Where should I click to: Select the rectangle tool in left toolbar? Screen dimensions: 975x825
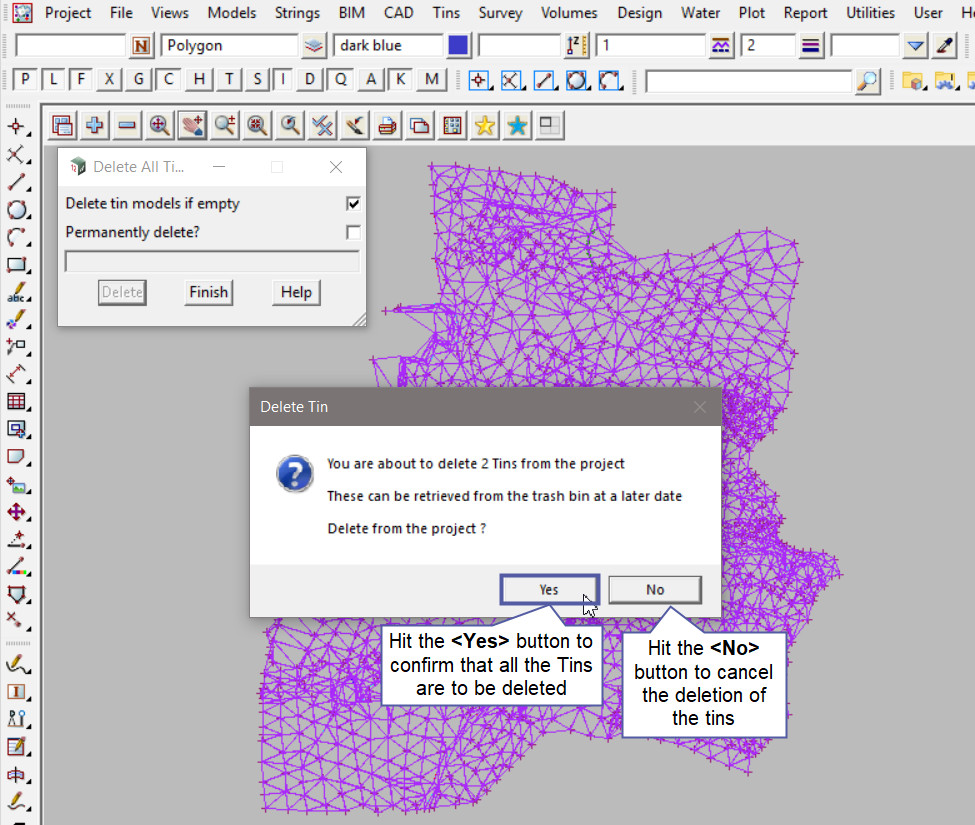pyautogui.click(x=17, y=265)
